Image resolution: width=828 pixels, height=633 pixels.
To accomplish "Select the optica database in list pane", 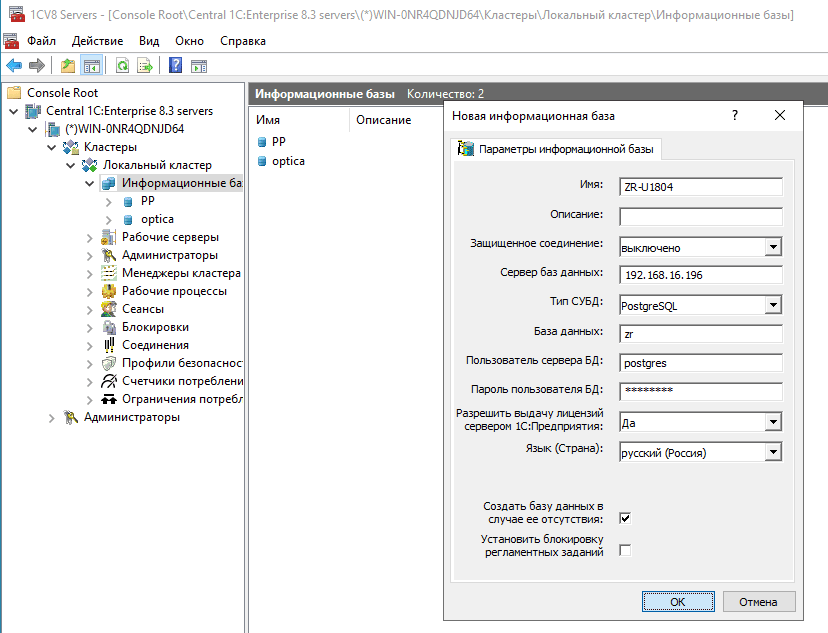I will coord(288,161).
